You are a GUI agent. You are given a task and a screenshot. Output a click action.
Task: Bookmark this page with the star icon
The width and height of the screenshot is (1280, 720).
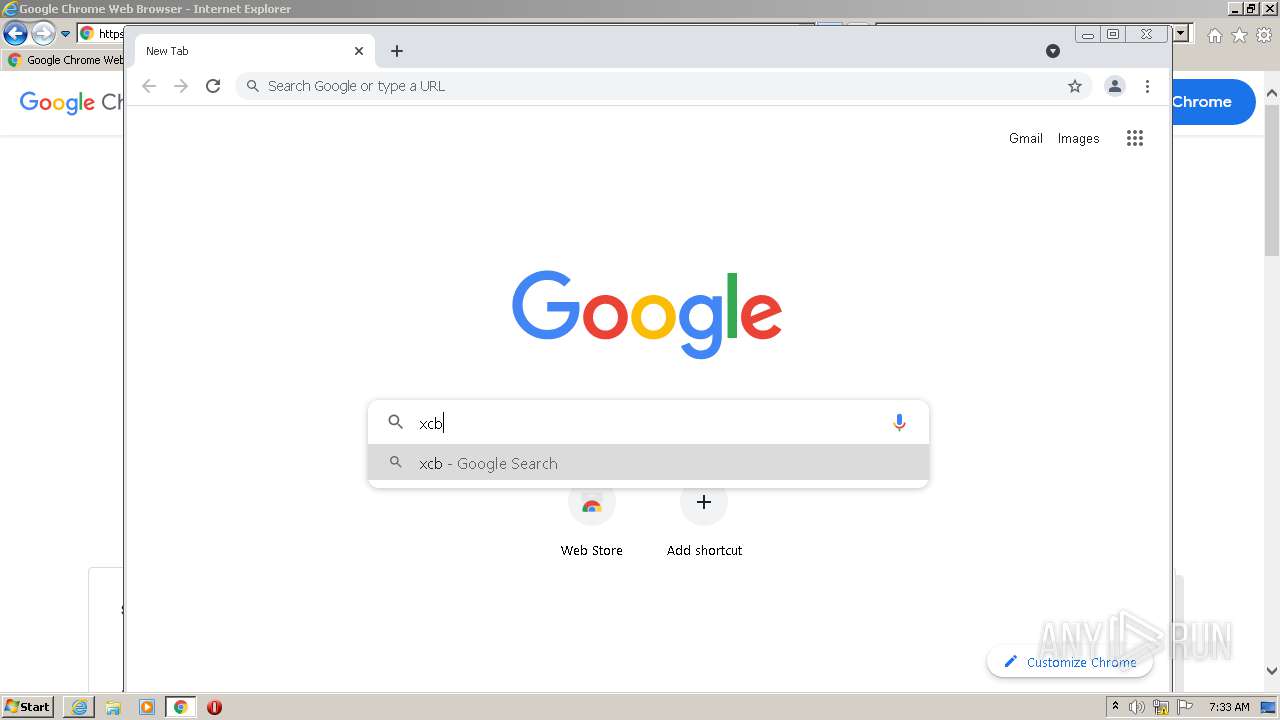point(1075,86)
